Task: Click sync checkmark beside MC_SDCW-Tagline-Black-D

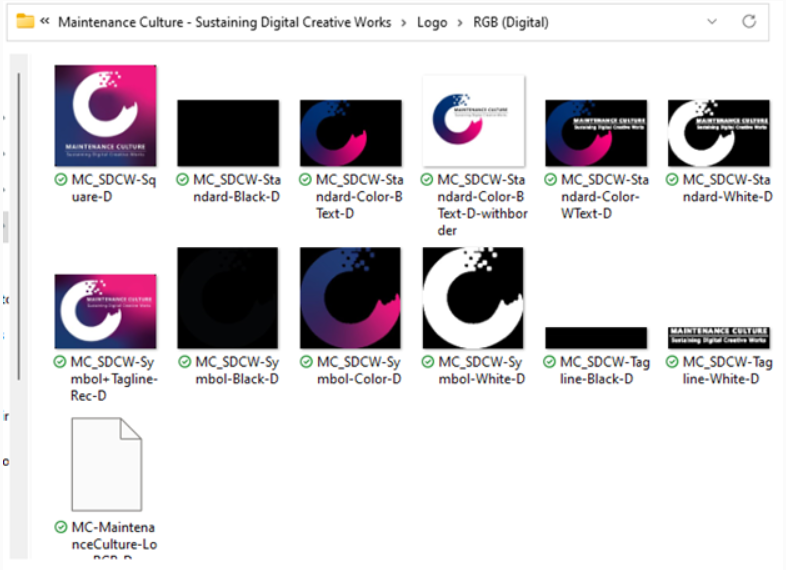Action: pos(549,361)
